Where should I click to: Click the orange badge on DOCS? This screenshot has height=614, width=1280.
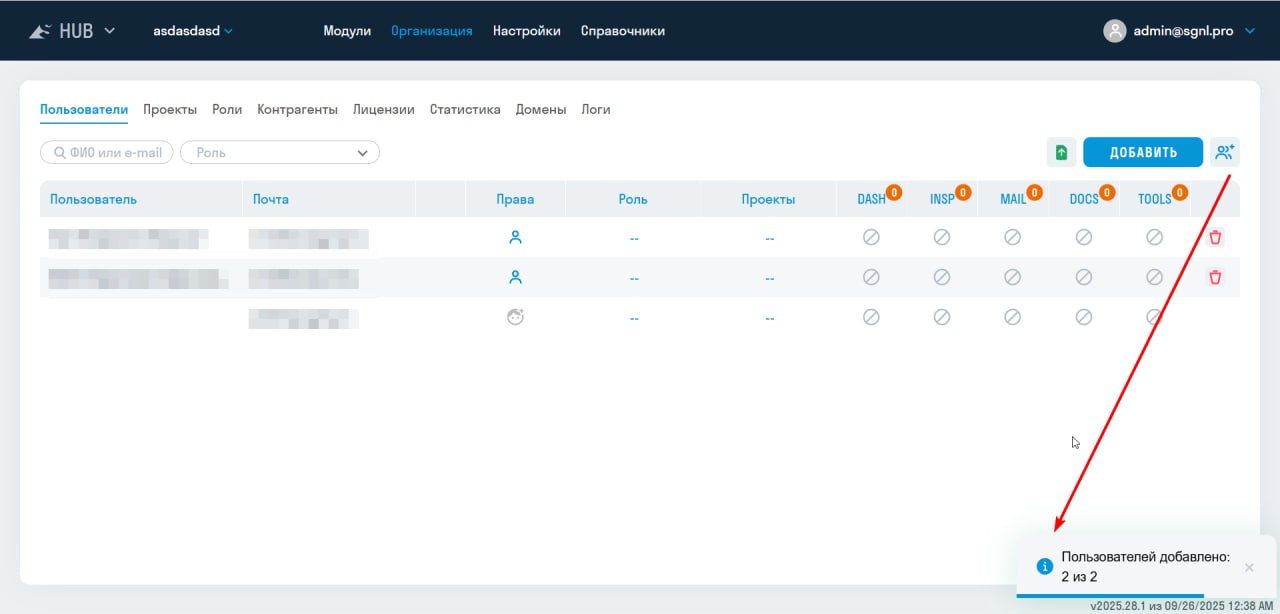pyautogui.click(x=1106, y=192)
